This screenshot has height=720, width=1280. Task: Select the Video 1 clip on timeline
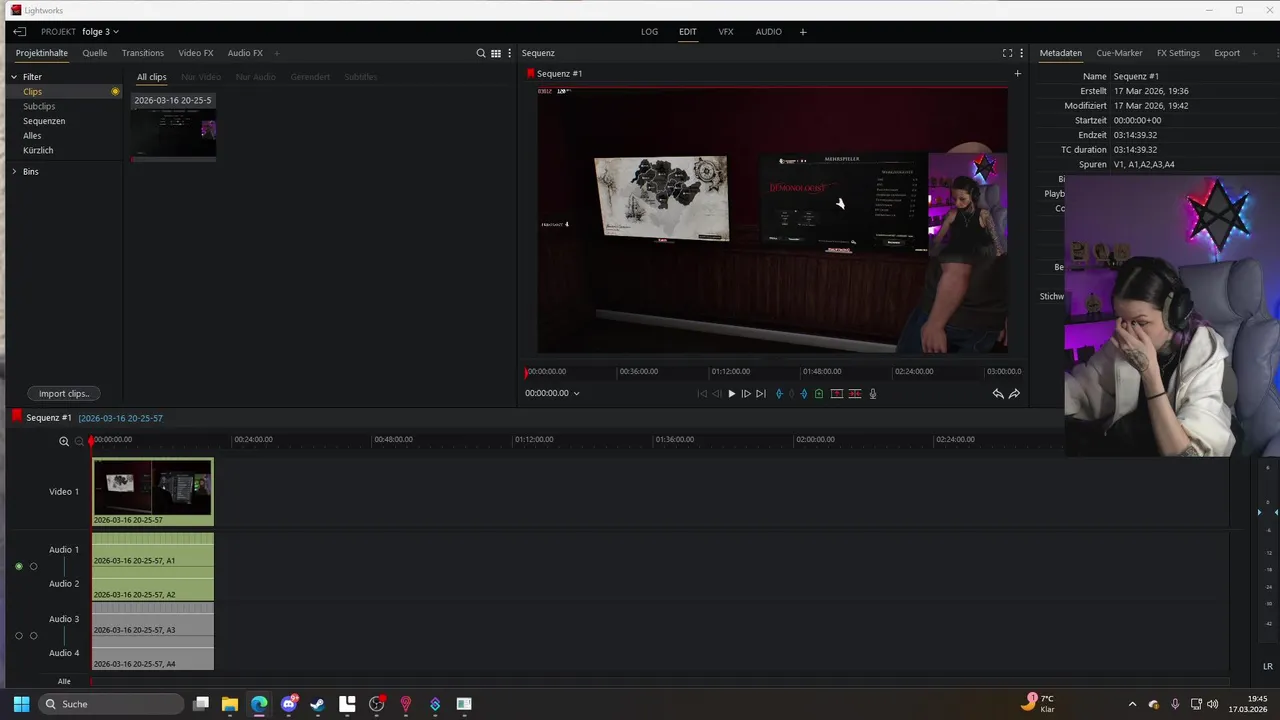[x=153, y=492]
